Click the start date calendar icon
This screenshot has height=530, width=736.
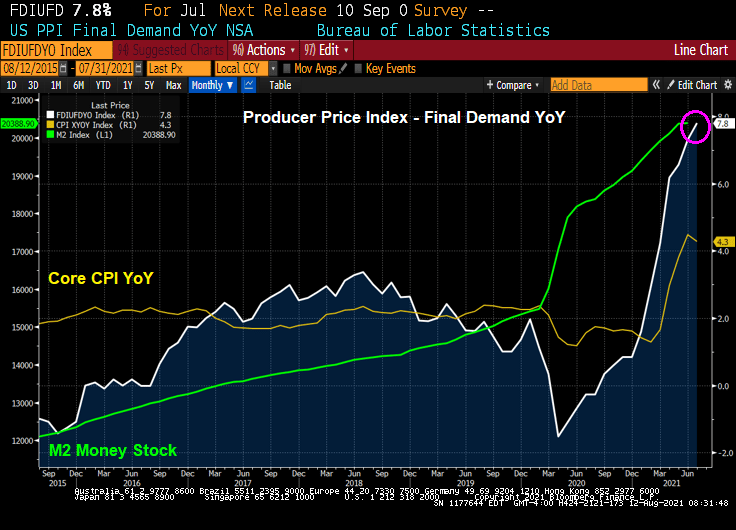click(63, 68)
